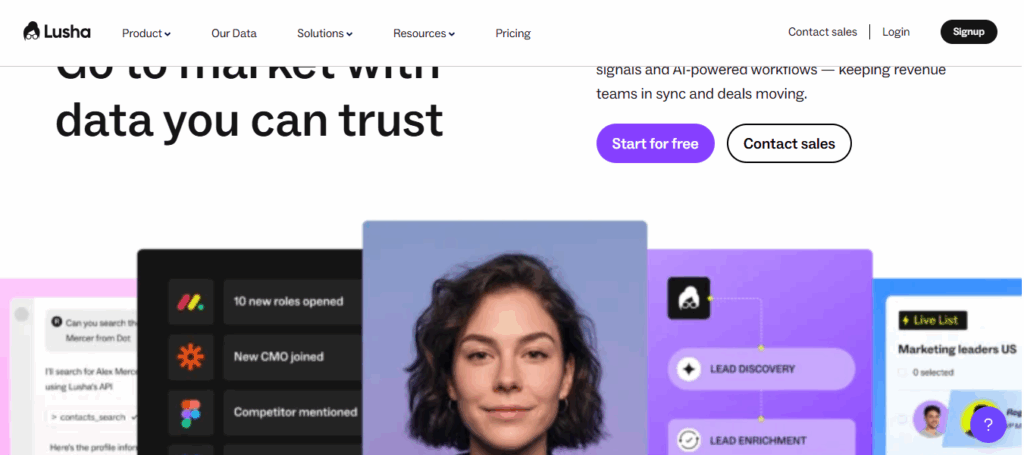Click the Lusha logo in the header
This screenshot has height=455, width=1024.
[57, 31]
